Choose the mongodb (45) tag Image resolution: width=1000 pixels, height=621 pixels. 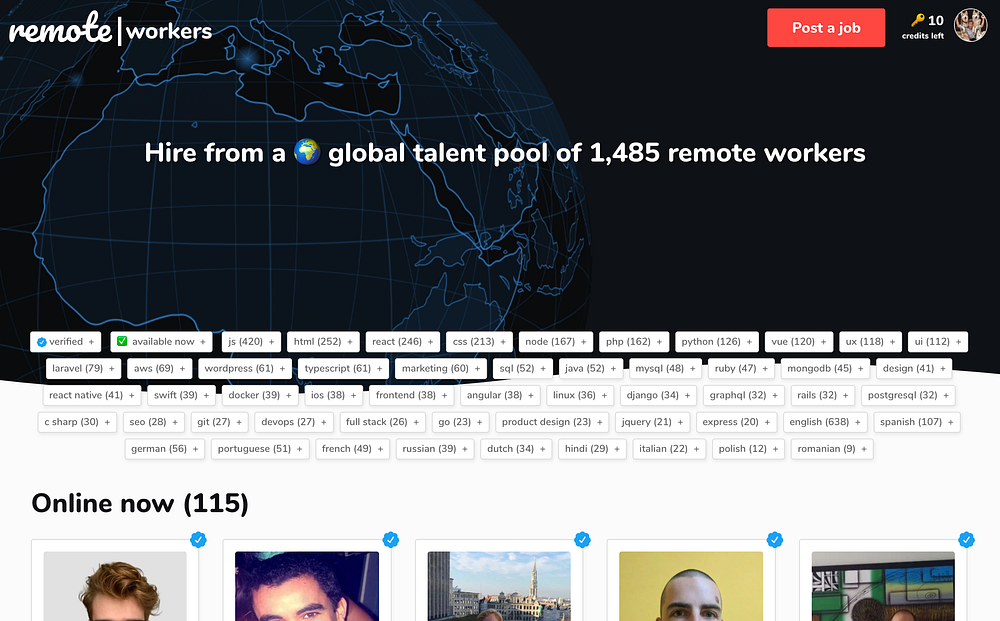click(x=825, y=369)
